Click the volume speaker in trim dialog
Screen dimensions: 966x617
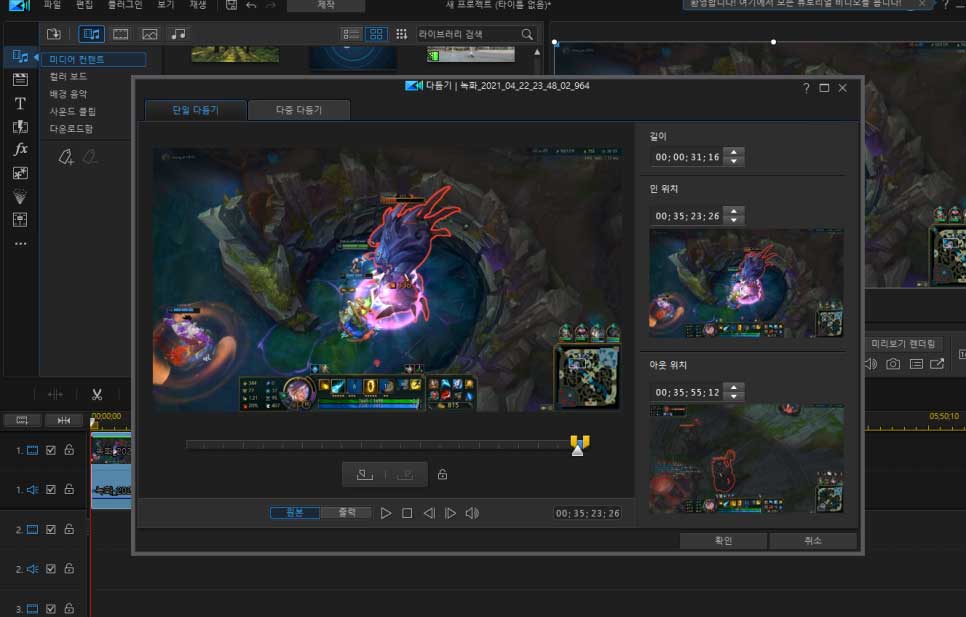coord(472,513)
